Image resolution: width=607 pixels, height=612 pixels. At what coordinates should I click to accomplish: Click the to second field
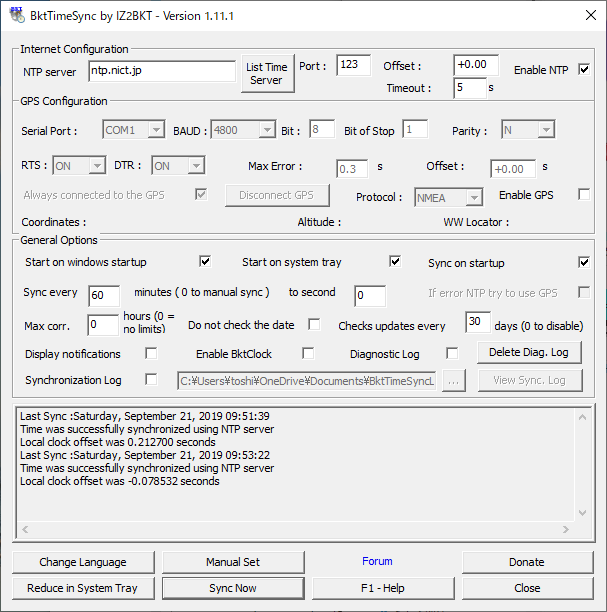[370, 296]
